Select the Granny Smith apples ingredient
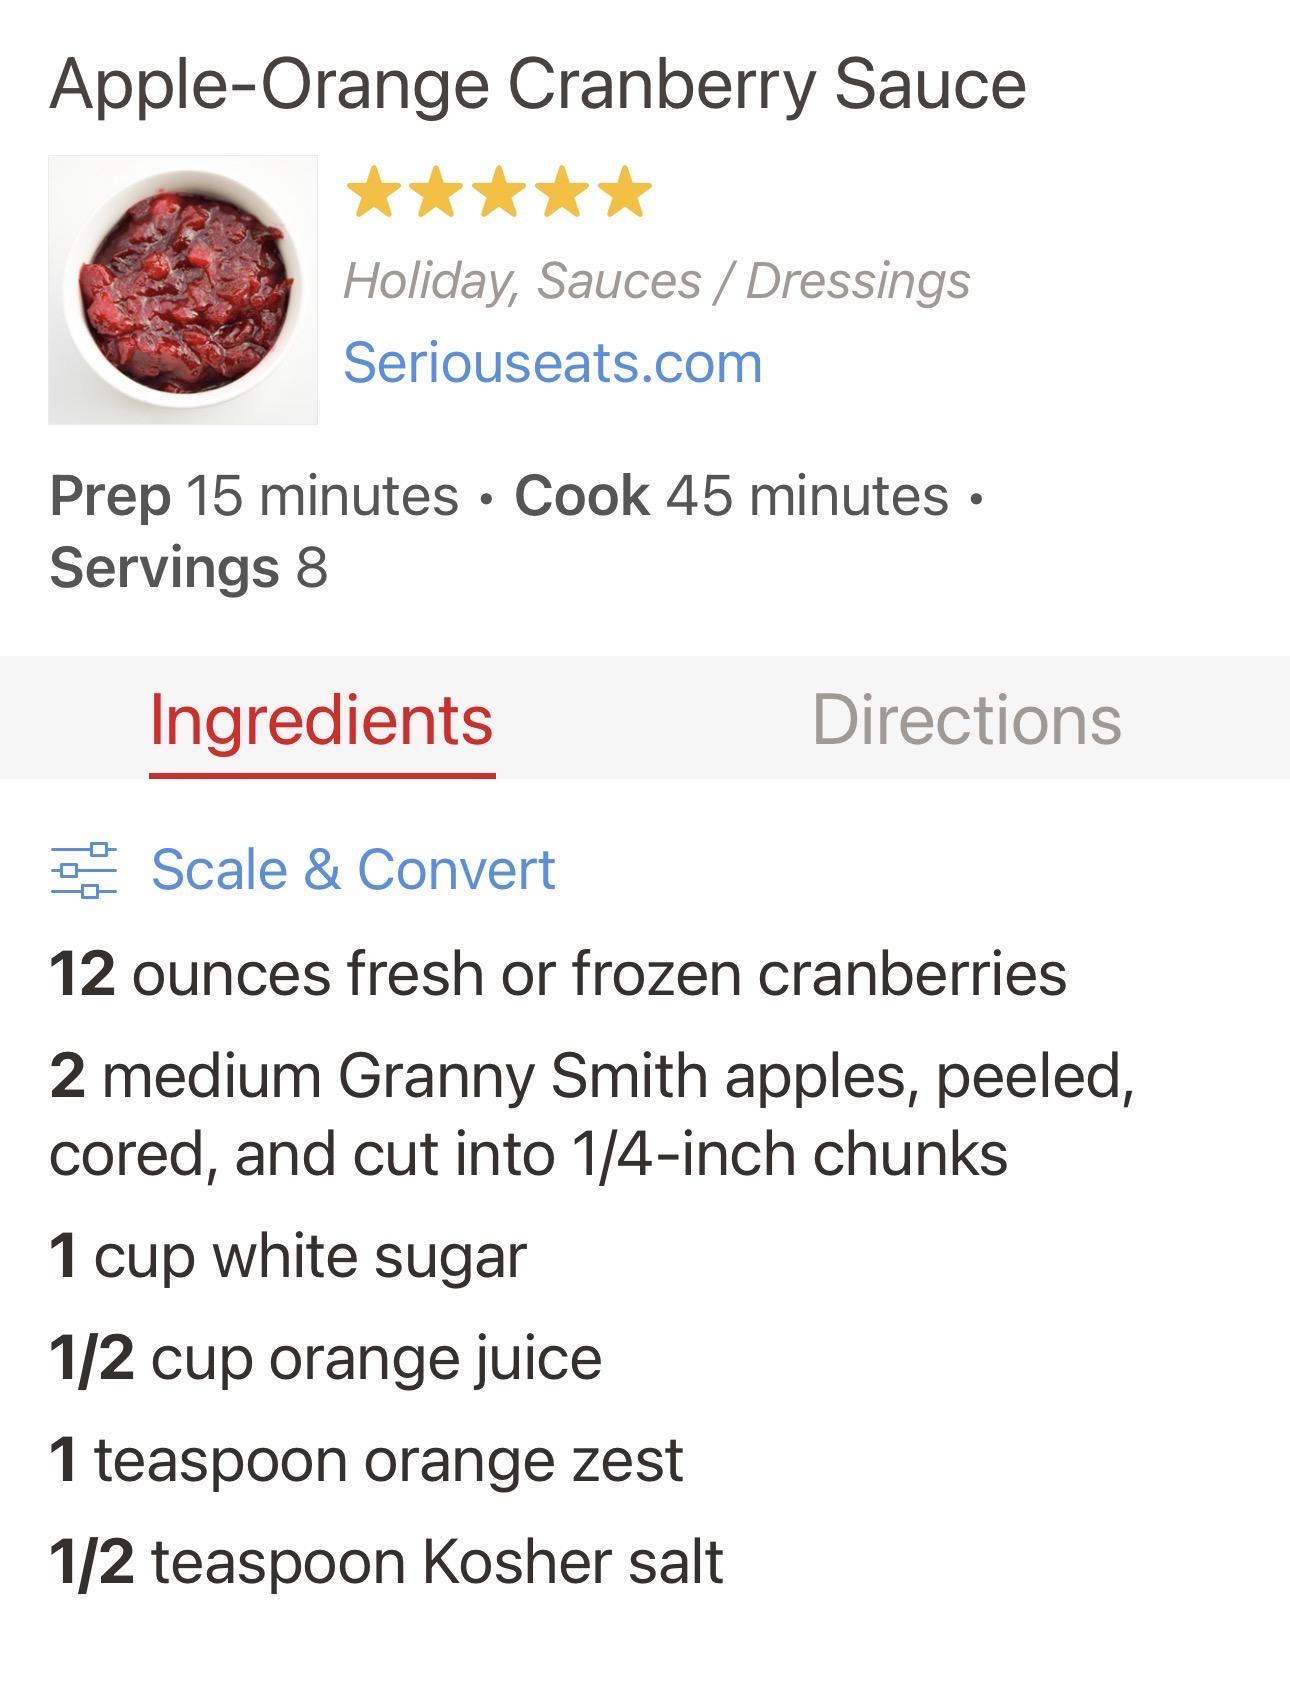This screenshot has height=1694, width=1290. tap(590, 1115)
